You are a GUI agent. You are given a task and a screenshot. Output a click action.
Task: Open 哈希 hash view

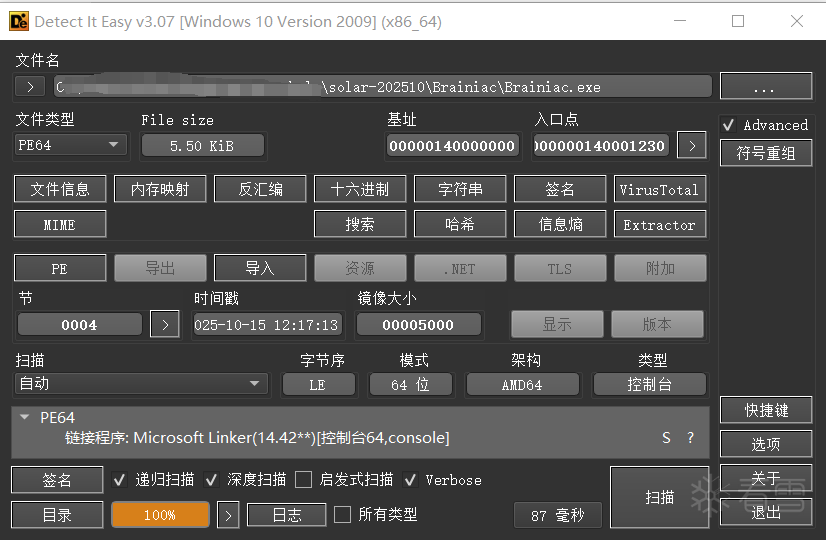coord(460,224)
